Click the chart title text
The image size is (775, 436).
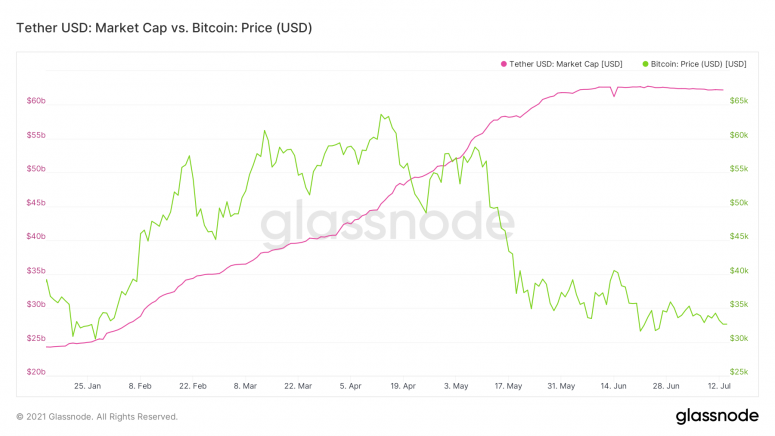(x=165, y=28)
